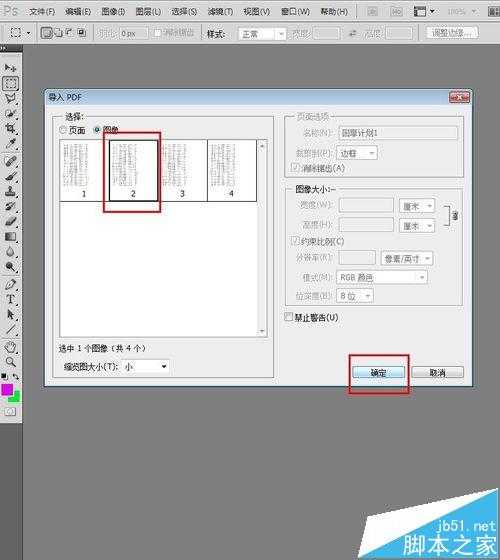The image size is (500, 560).
Task: Select the Spot Healing Brush tool
Action: tap(10, 160)
